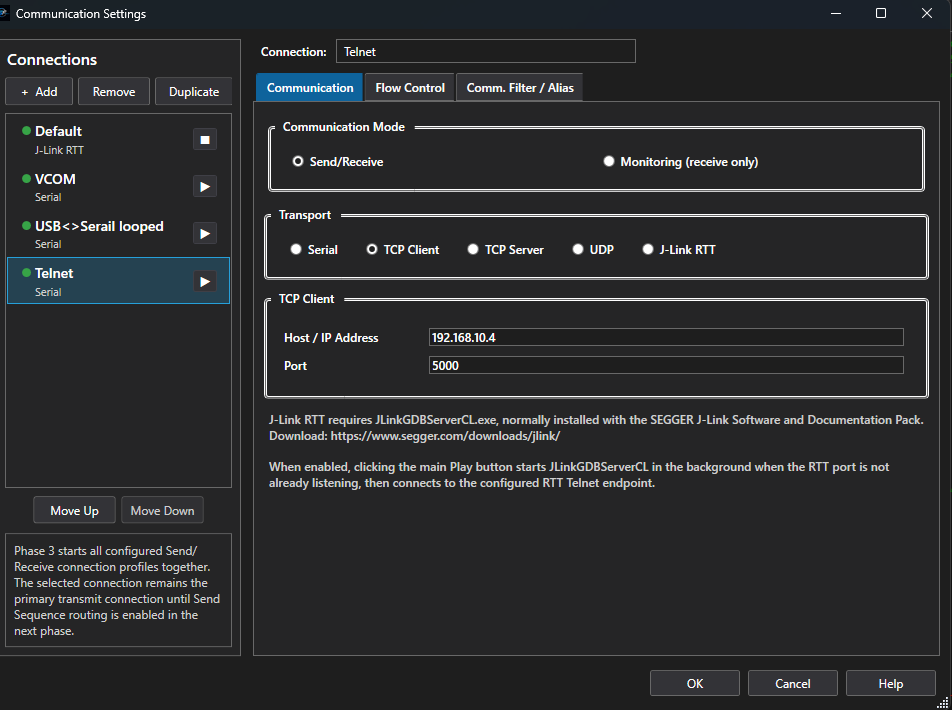Screen dimensions: 952x710
Task: Move the connection down
Action: point(162,510)
